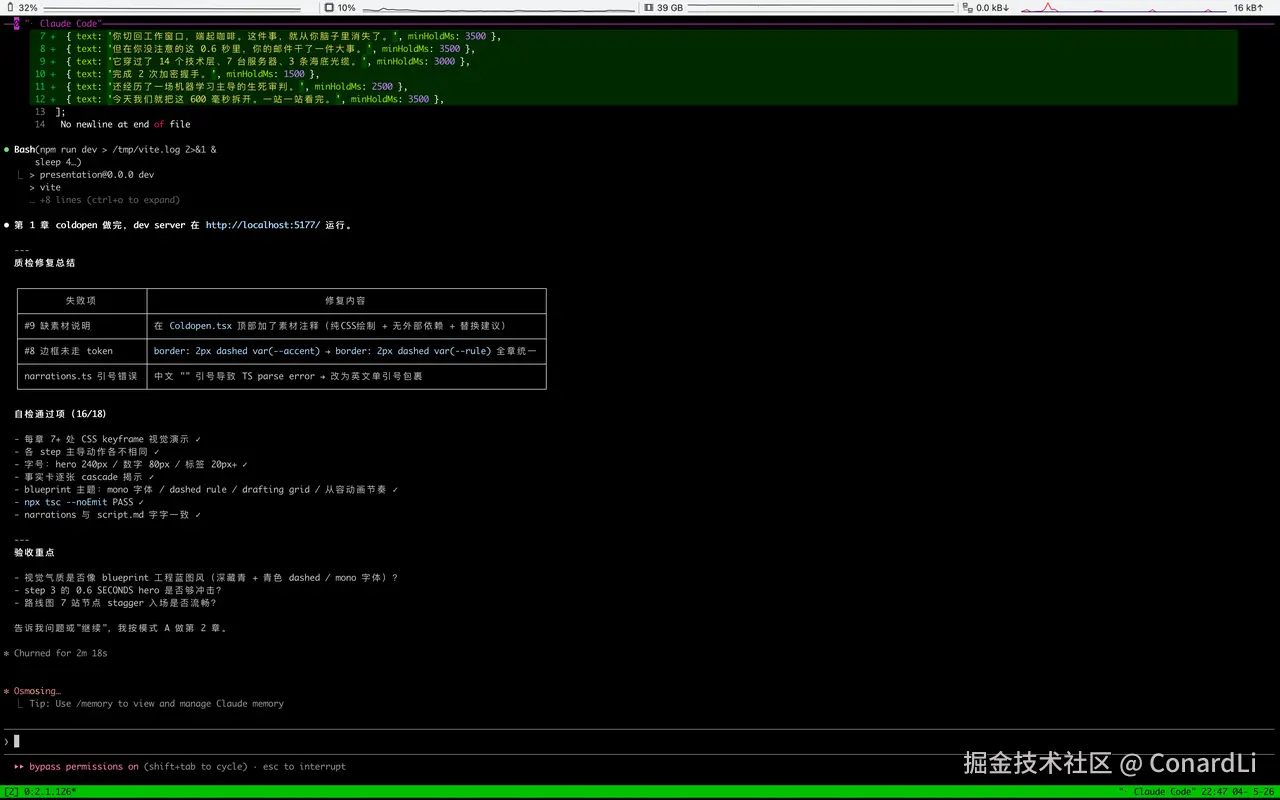Click diff line 7 starting '你切回工作窗口'

[x=636, y=36]
